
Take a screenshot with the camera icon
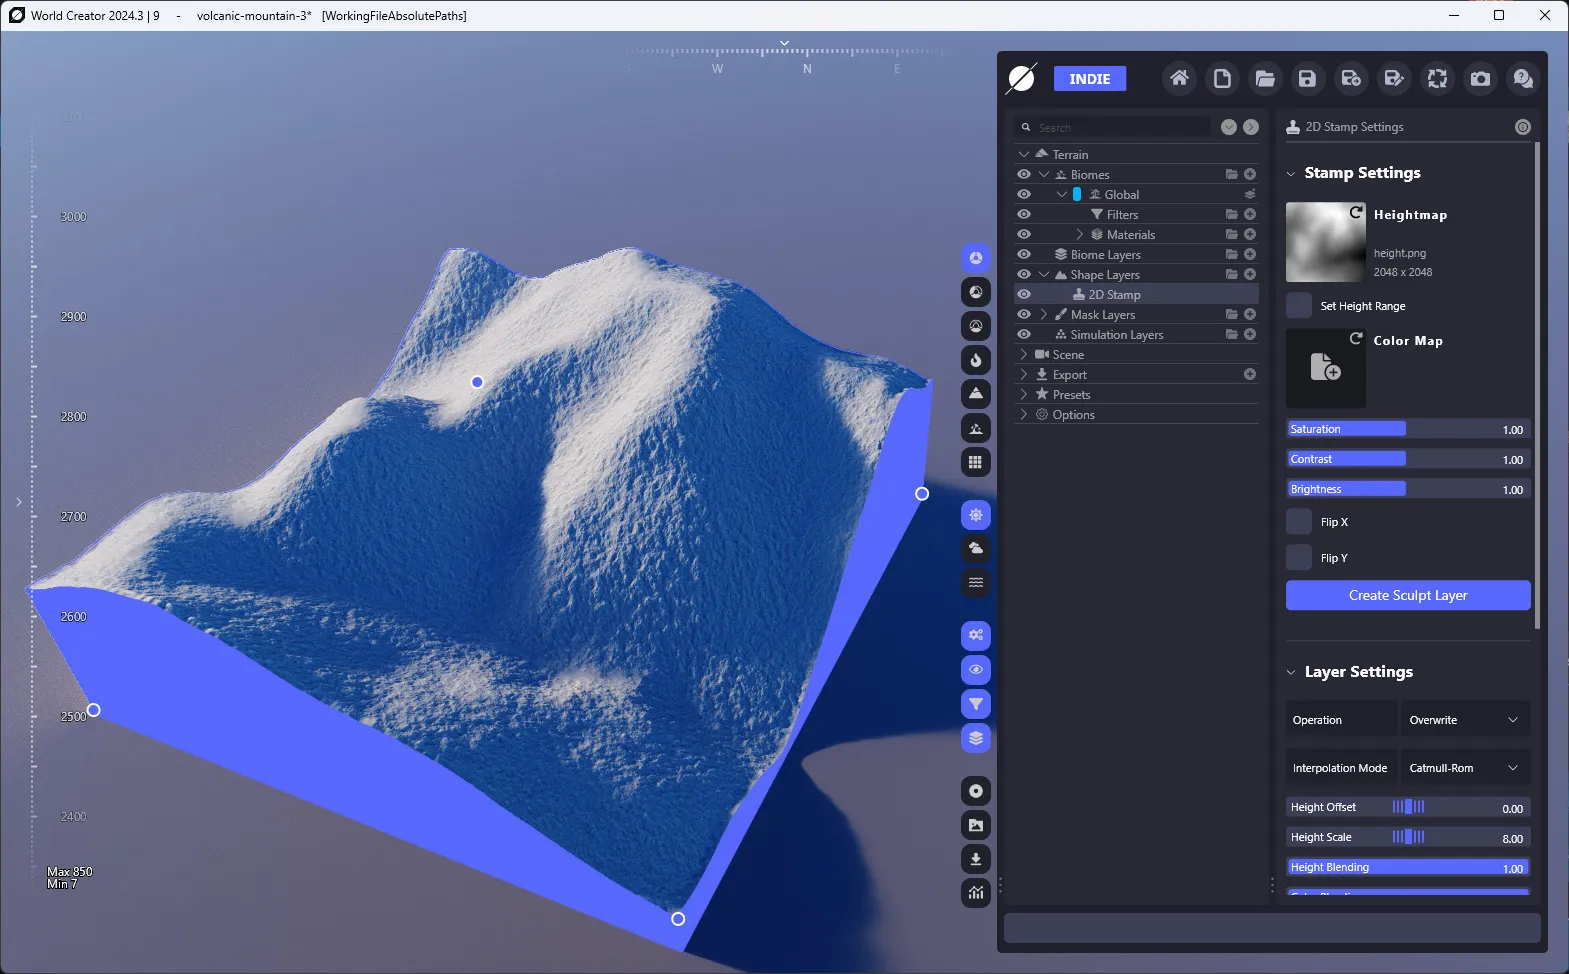1480,78
